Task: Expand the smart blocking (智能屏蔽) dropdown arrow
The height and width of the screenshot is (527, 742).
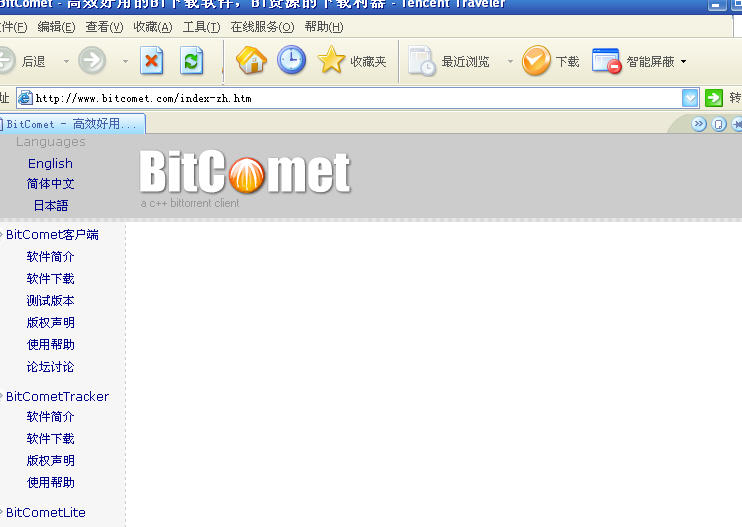Action: click(x=683, y=61)
